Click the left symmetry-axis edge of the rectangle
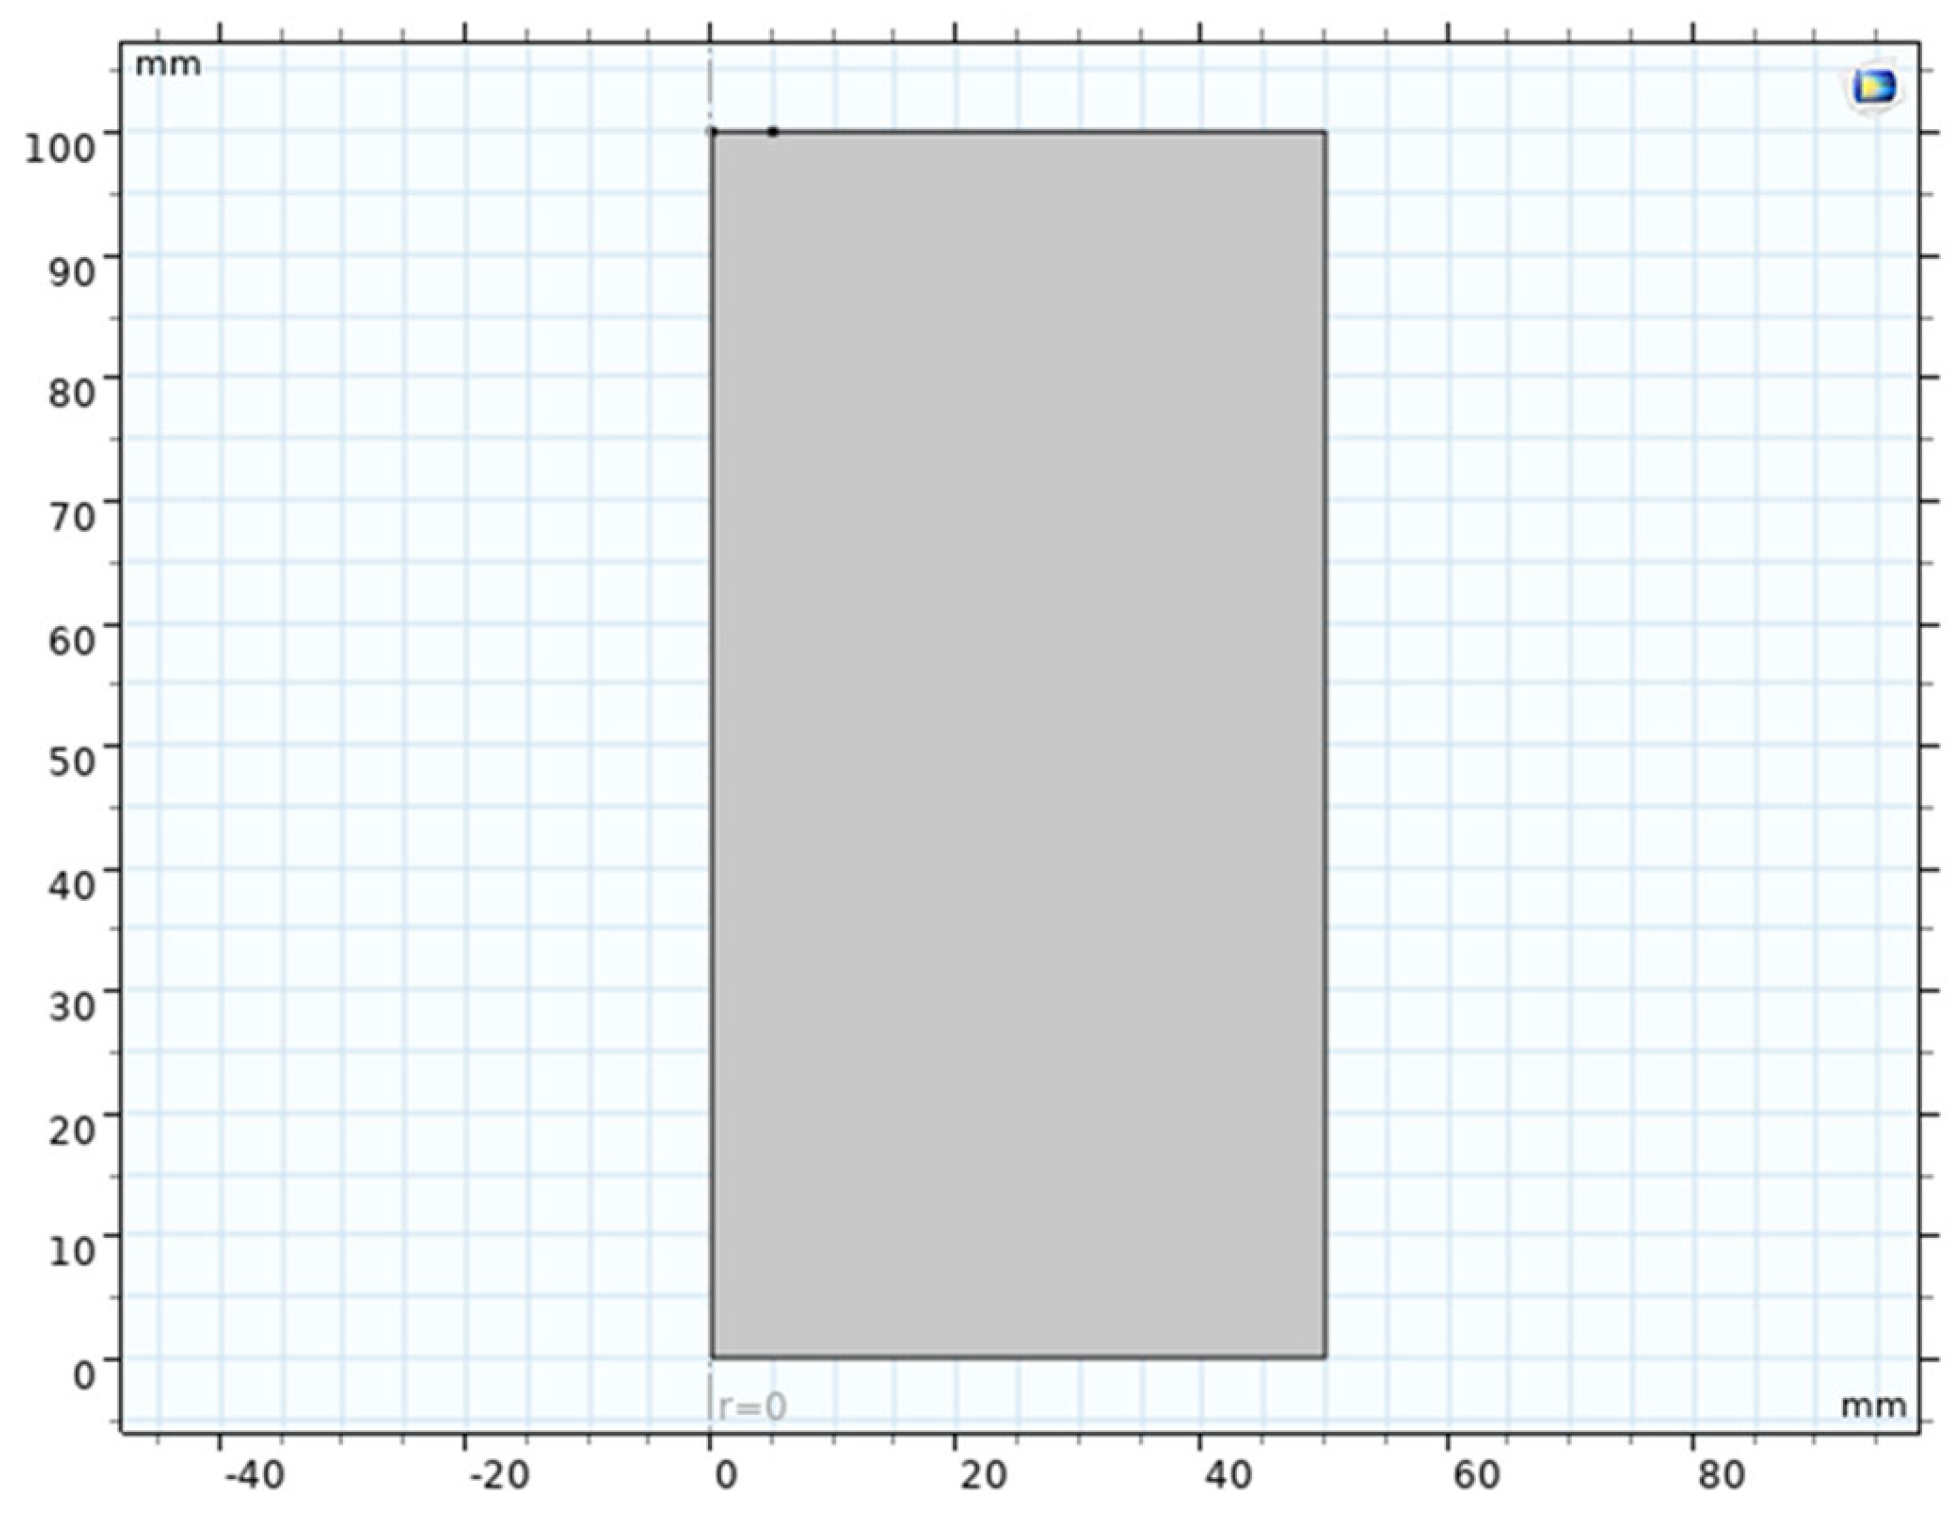1960x1513 pixels. coord(712,744)
